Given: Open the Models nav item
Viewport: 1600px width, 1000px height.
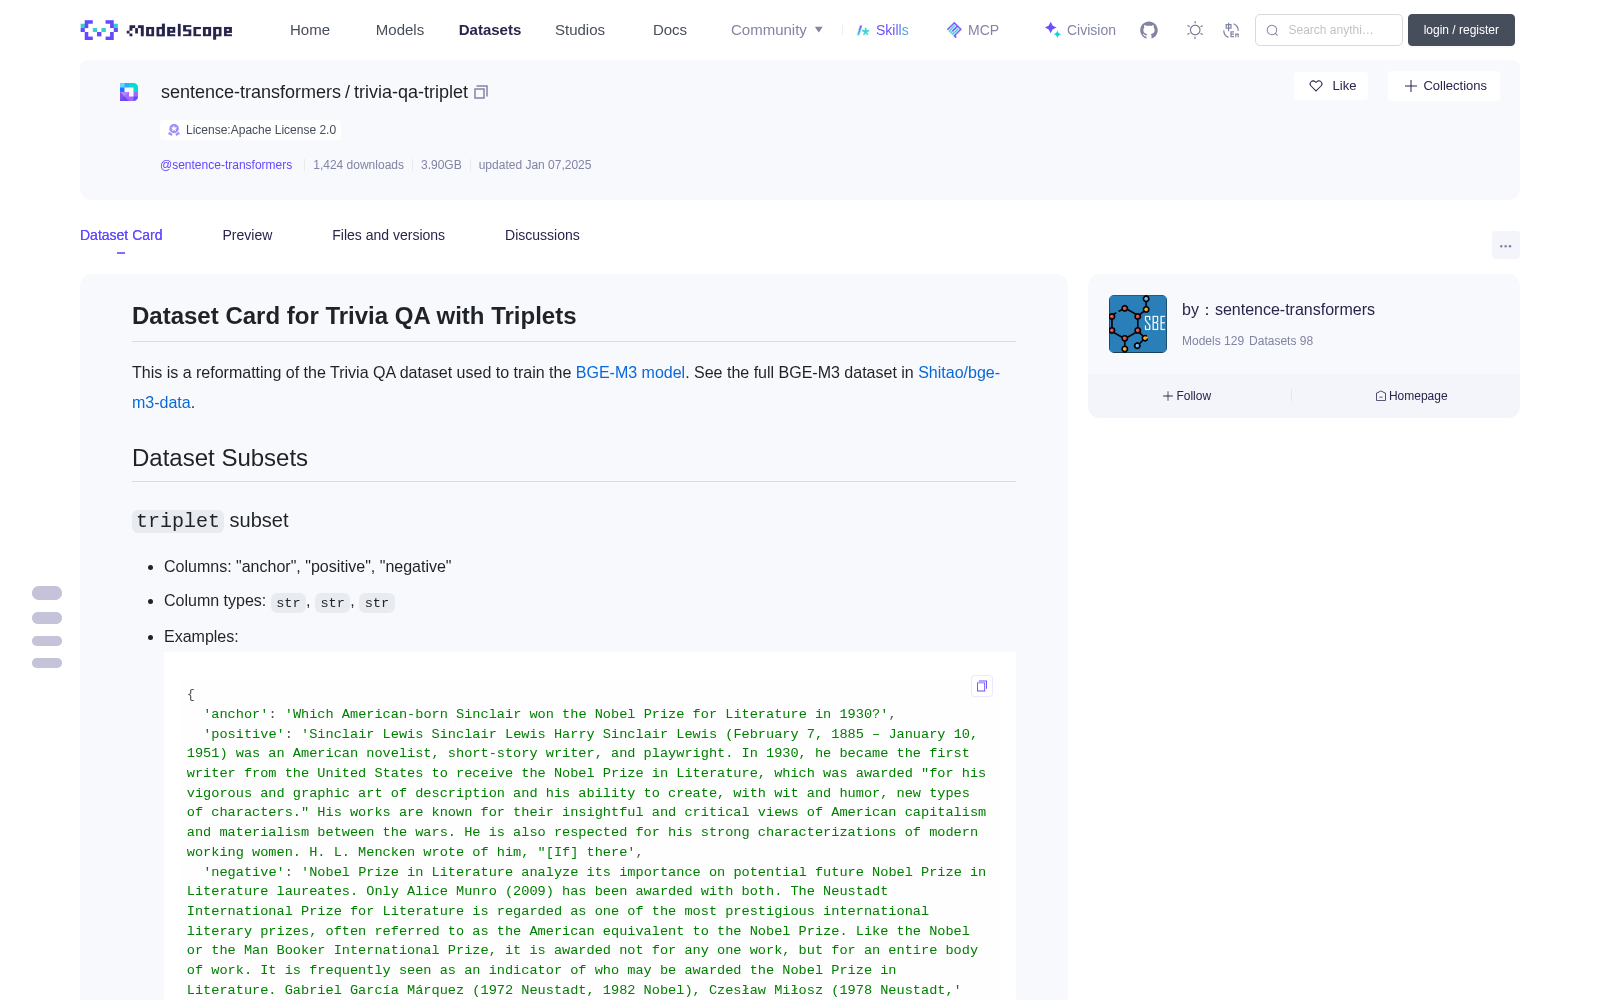Looking at the screenshot, I should (400, 30).
